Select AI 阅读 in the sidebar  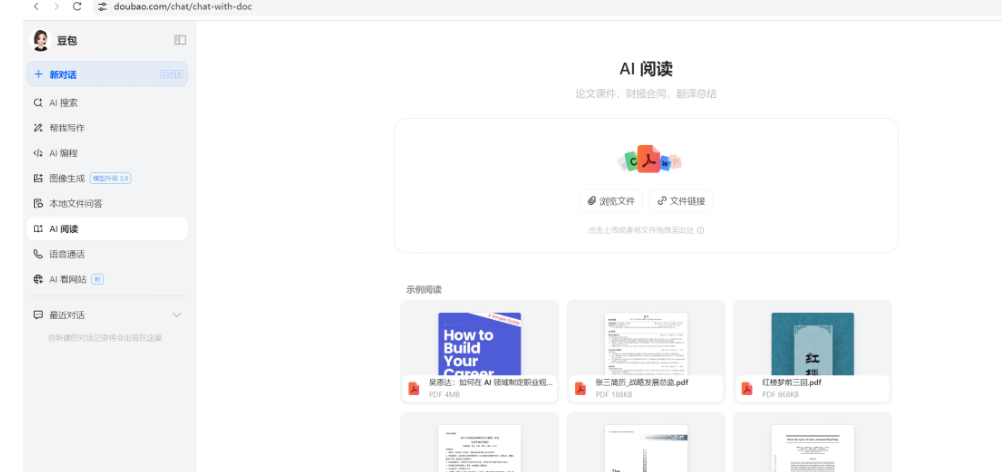[x=107, y=229]
